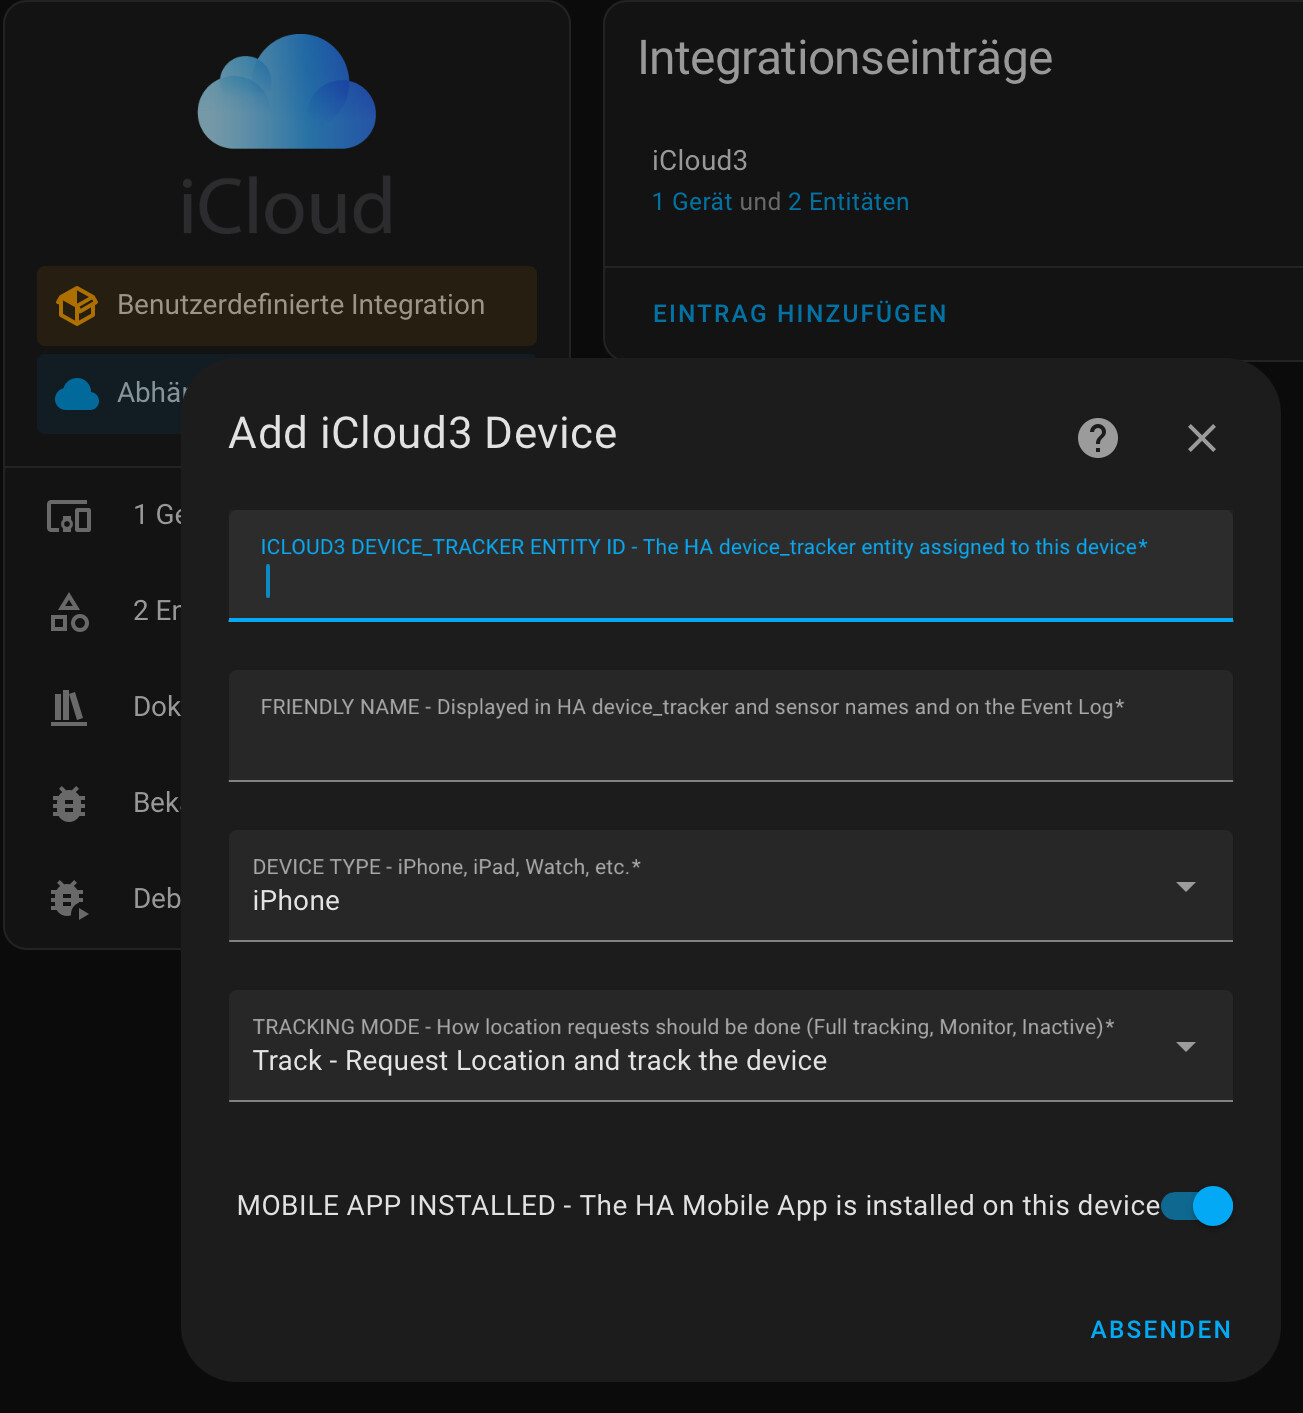Click EINTRAG HINZUFÜGEN to add entry
1303x1413 pixels.
[799, 313]
